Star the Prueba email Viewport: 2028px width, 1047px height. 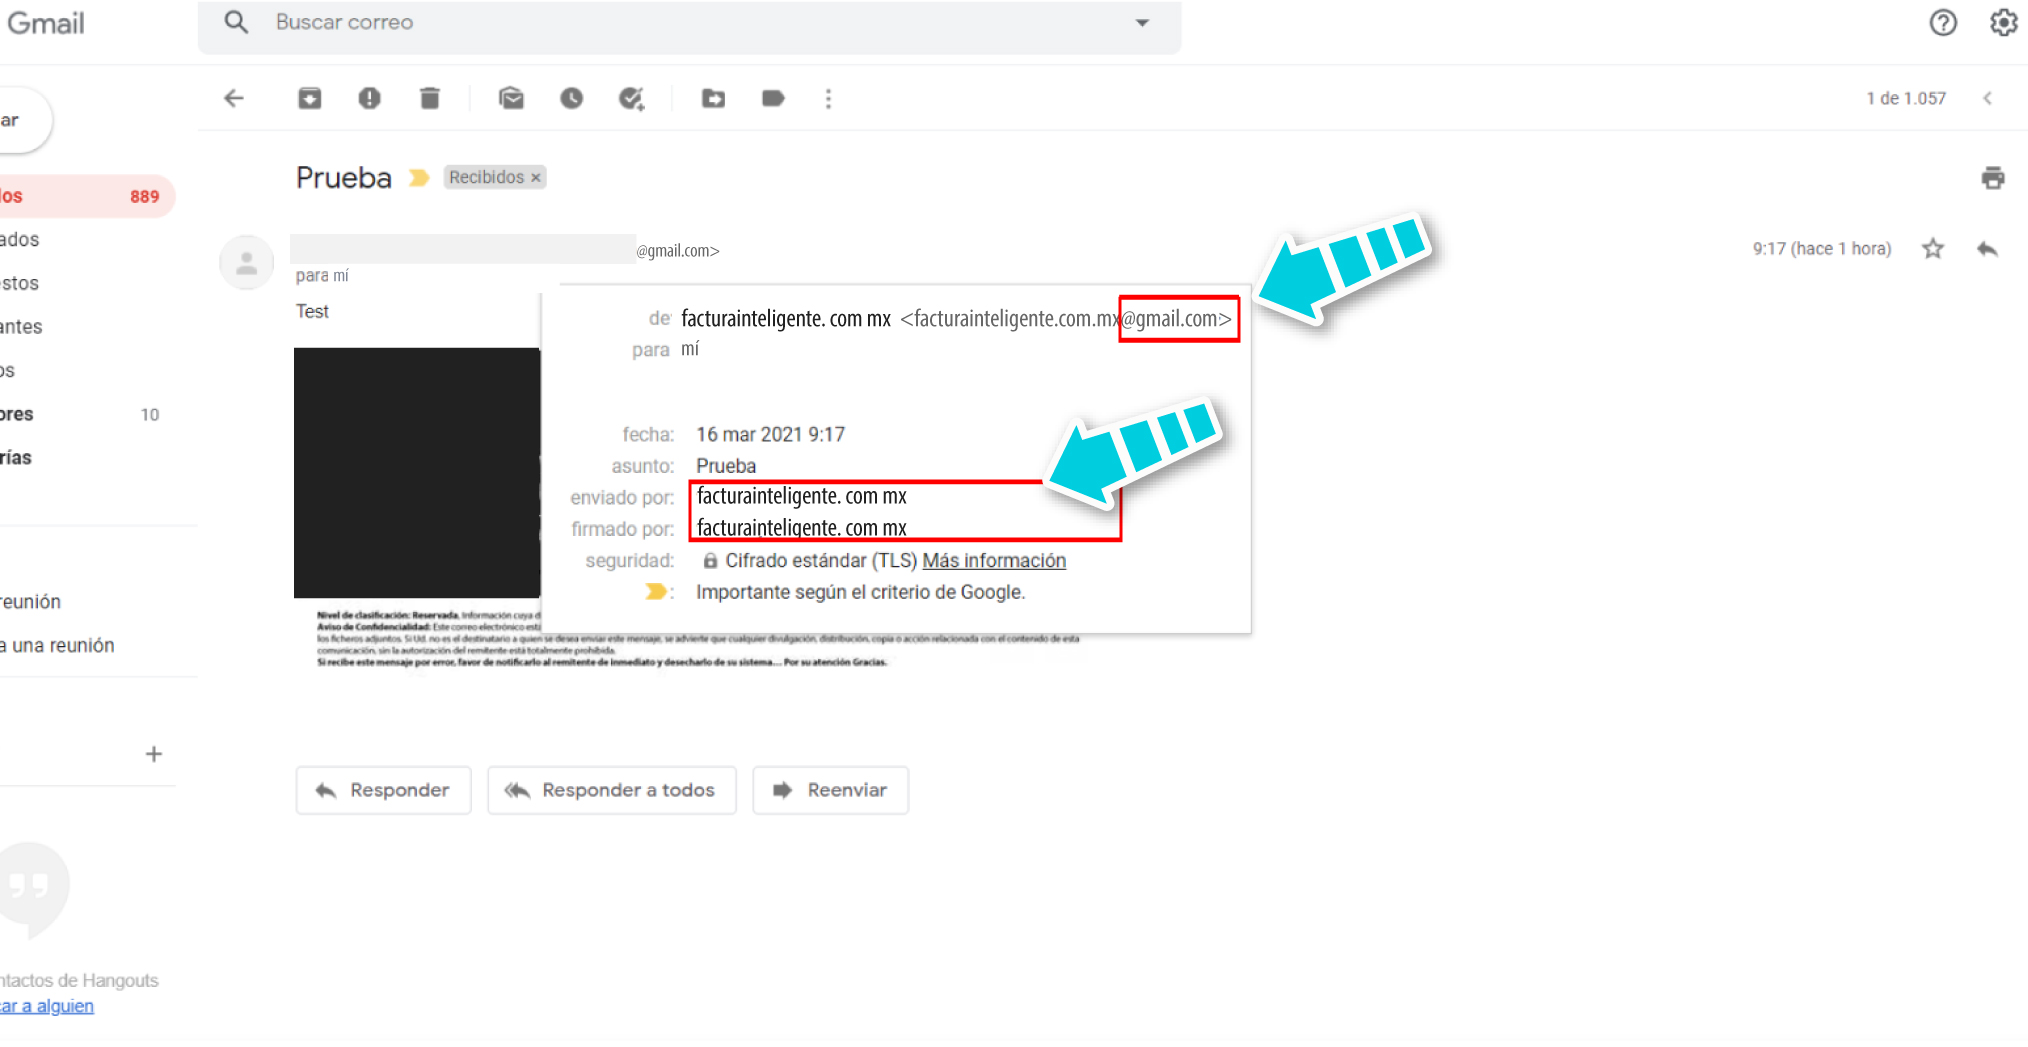(1933, 248)
